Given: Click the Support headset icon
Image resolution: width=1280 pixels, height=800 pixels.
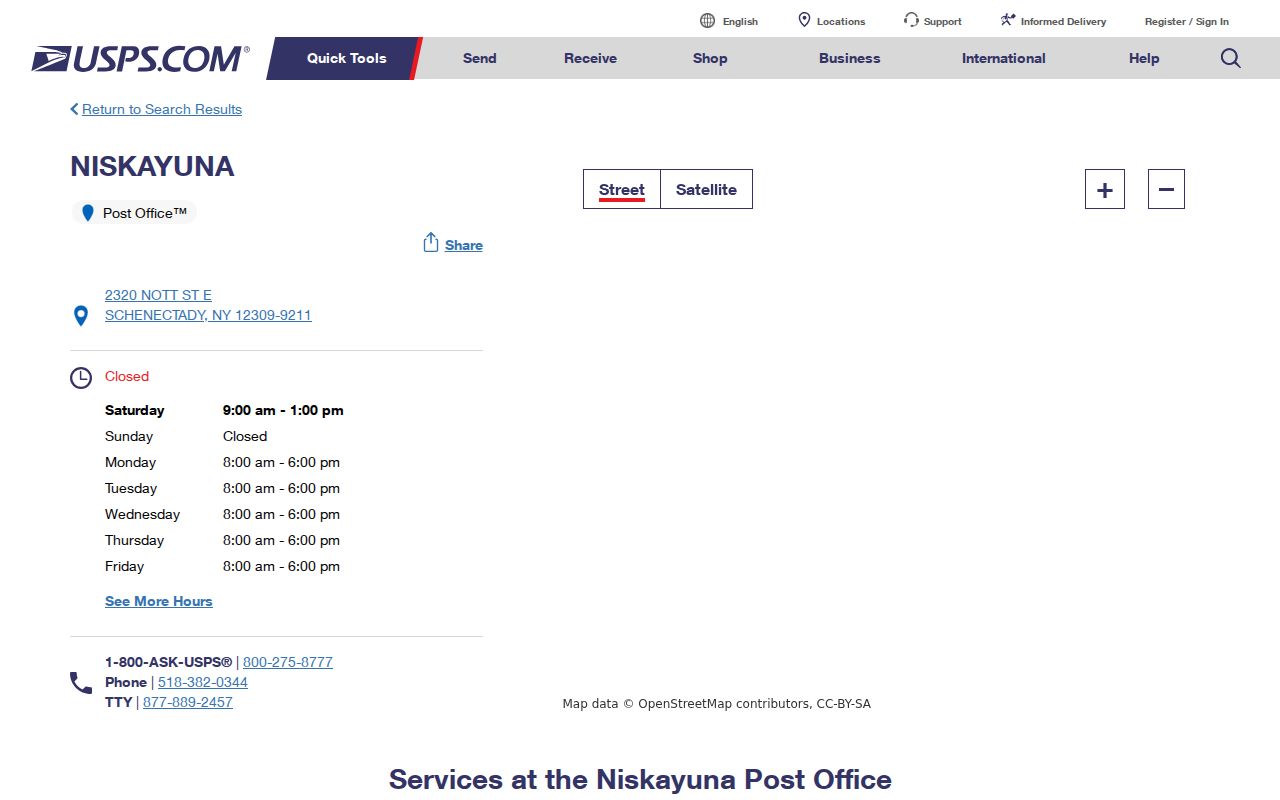Looking at the screenshot, I should [911, 20].
